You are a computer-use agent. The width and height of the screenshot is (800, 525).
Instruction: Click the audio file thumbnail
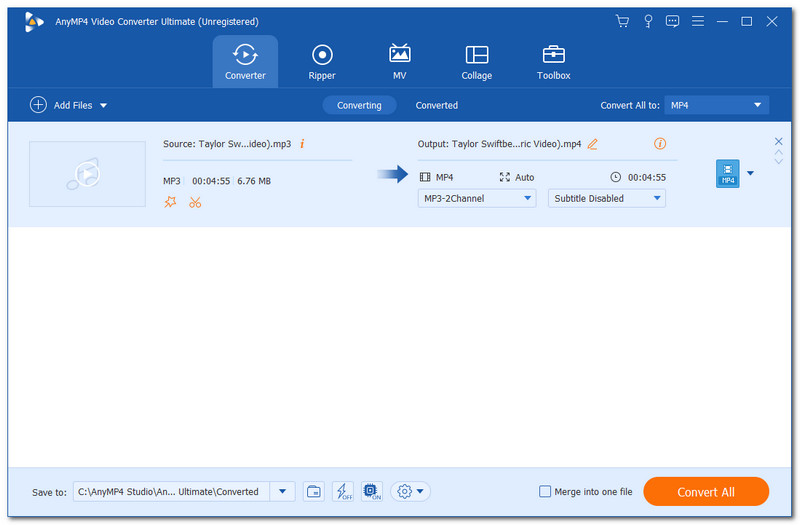click(x=87, y=174)
